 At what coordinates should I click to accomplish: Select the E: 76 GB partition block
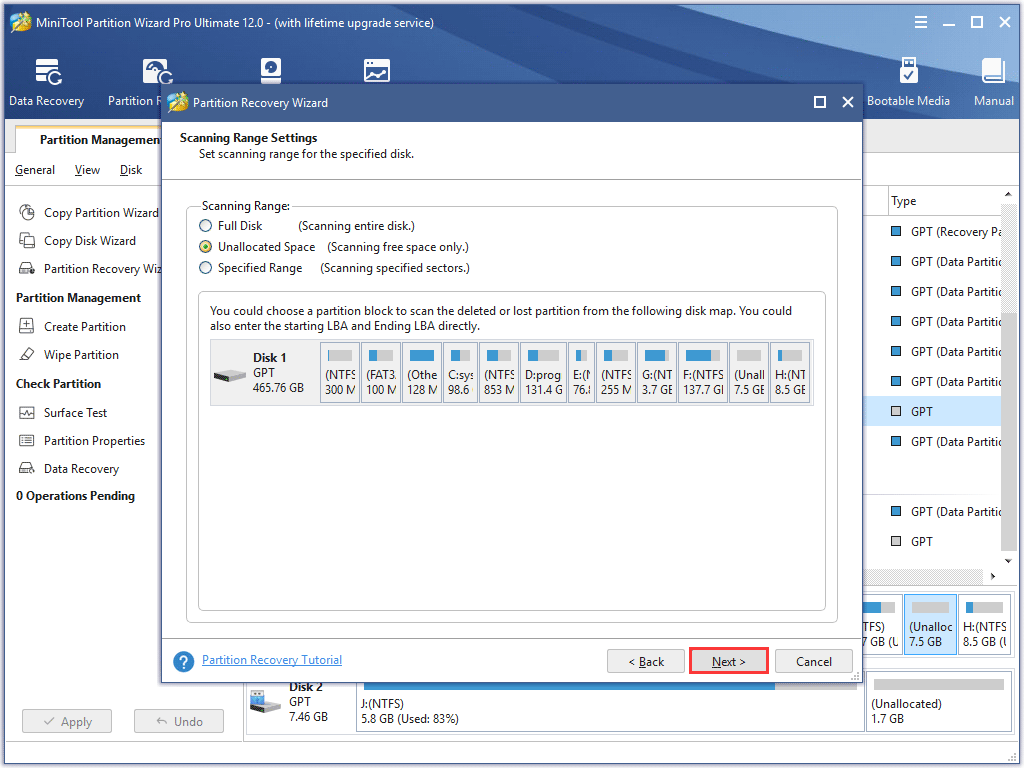(581, 373)
